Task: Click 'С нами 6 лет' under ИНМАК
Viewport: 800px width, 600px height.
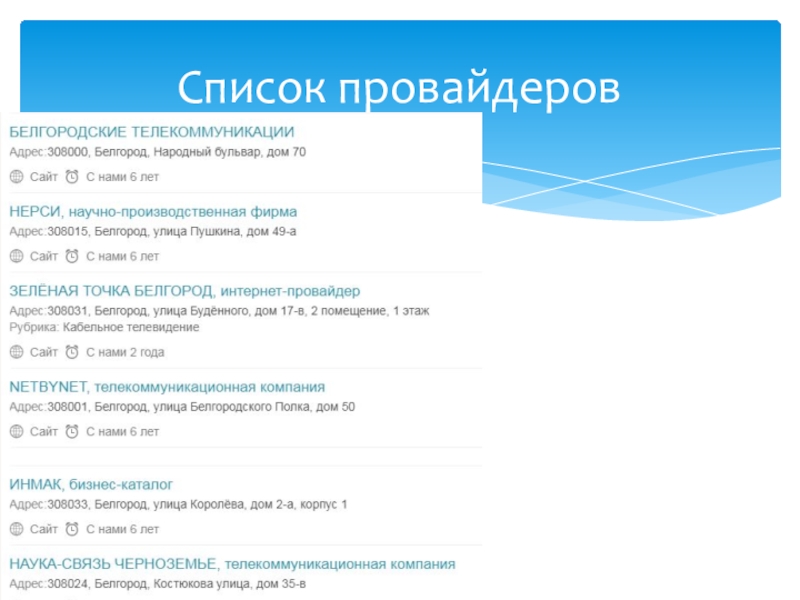Action: [122, 530]
